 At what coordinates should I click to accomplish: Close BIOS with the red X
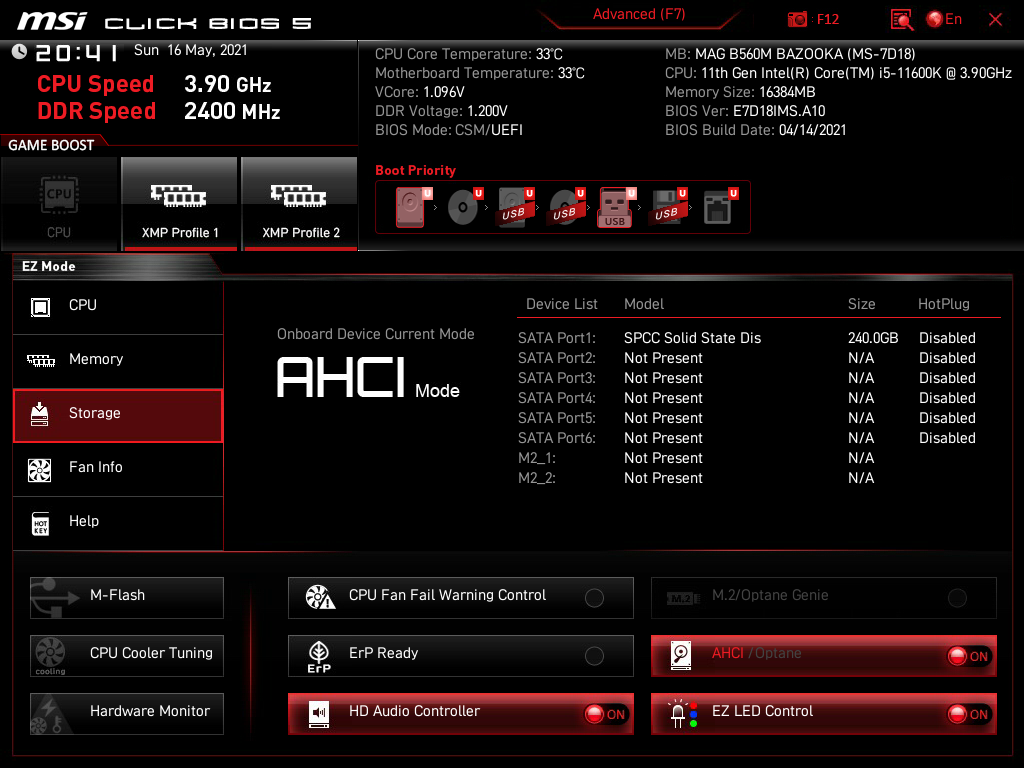995,20
